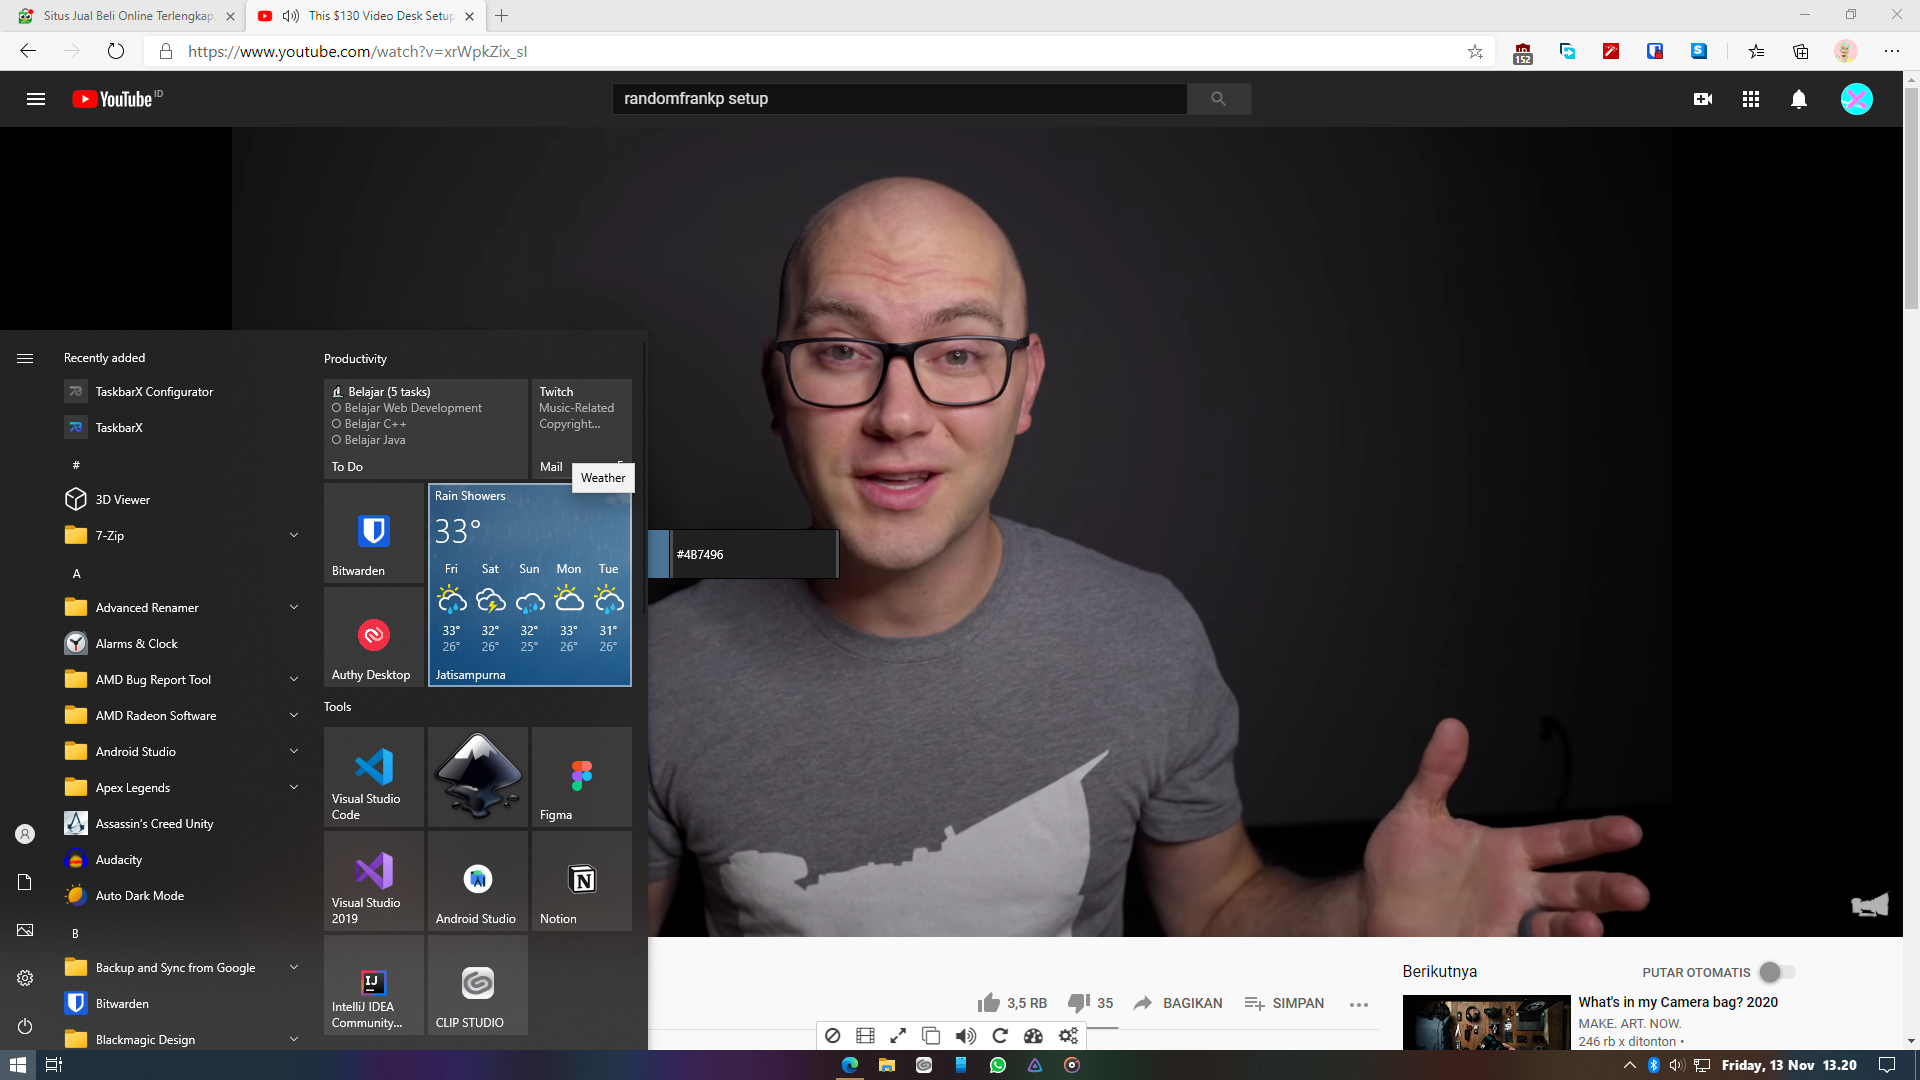Open Windows Start button on taskbar
The height and width of the screenshot is (1080, 1920).
[18, 1065]
